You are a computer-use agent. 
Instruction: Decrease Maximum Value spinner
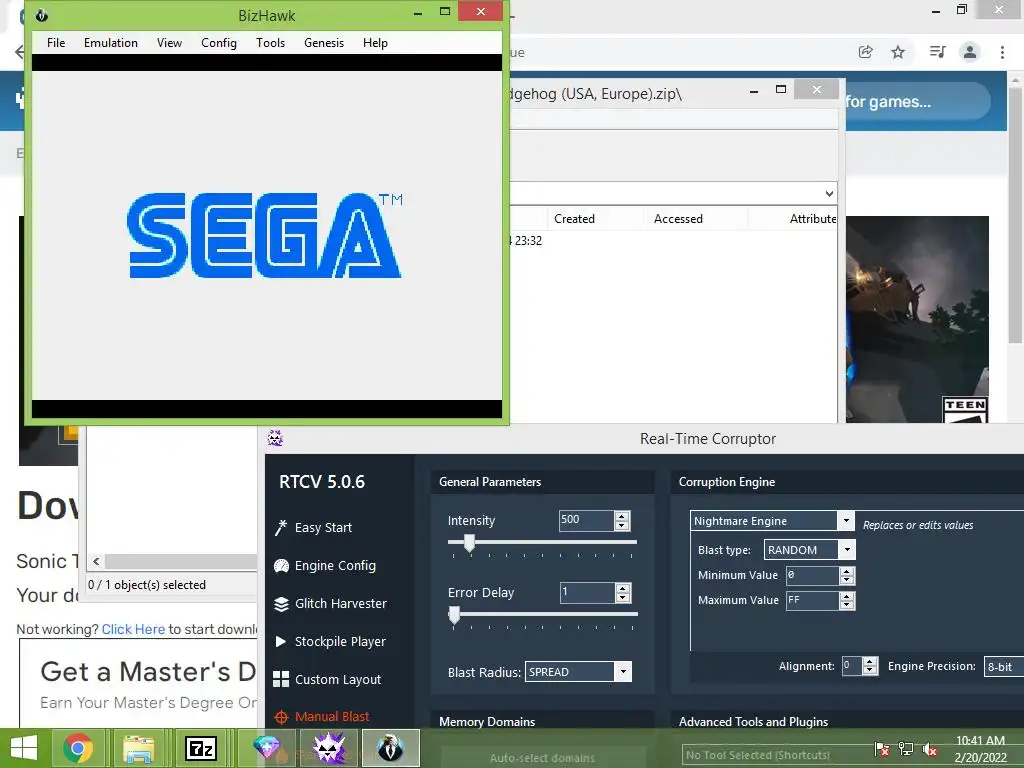pyautogui.click(x=847, y=605)
